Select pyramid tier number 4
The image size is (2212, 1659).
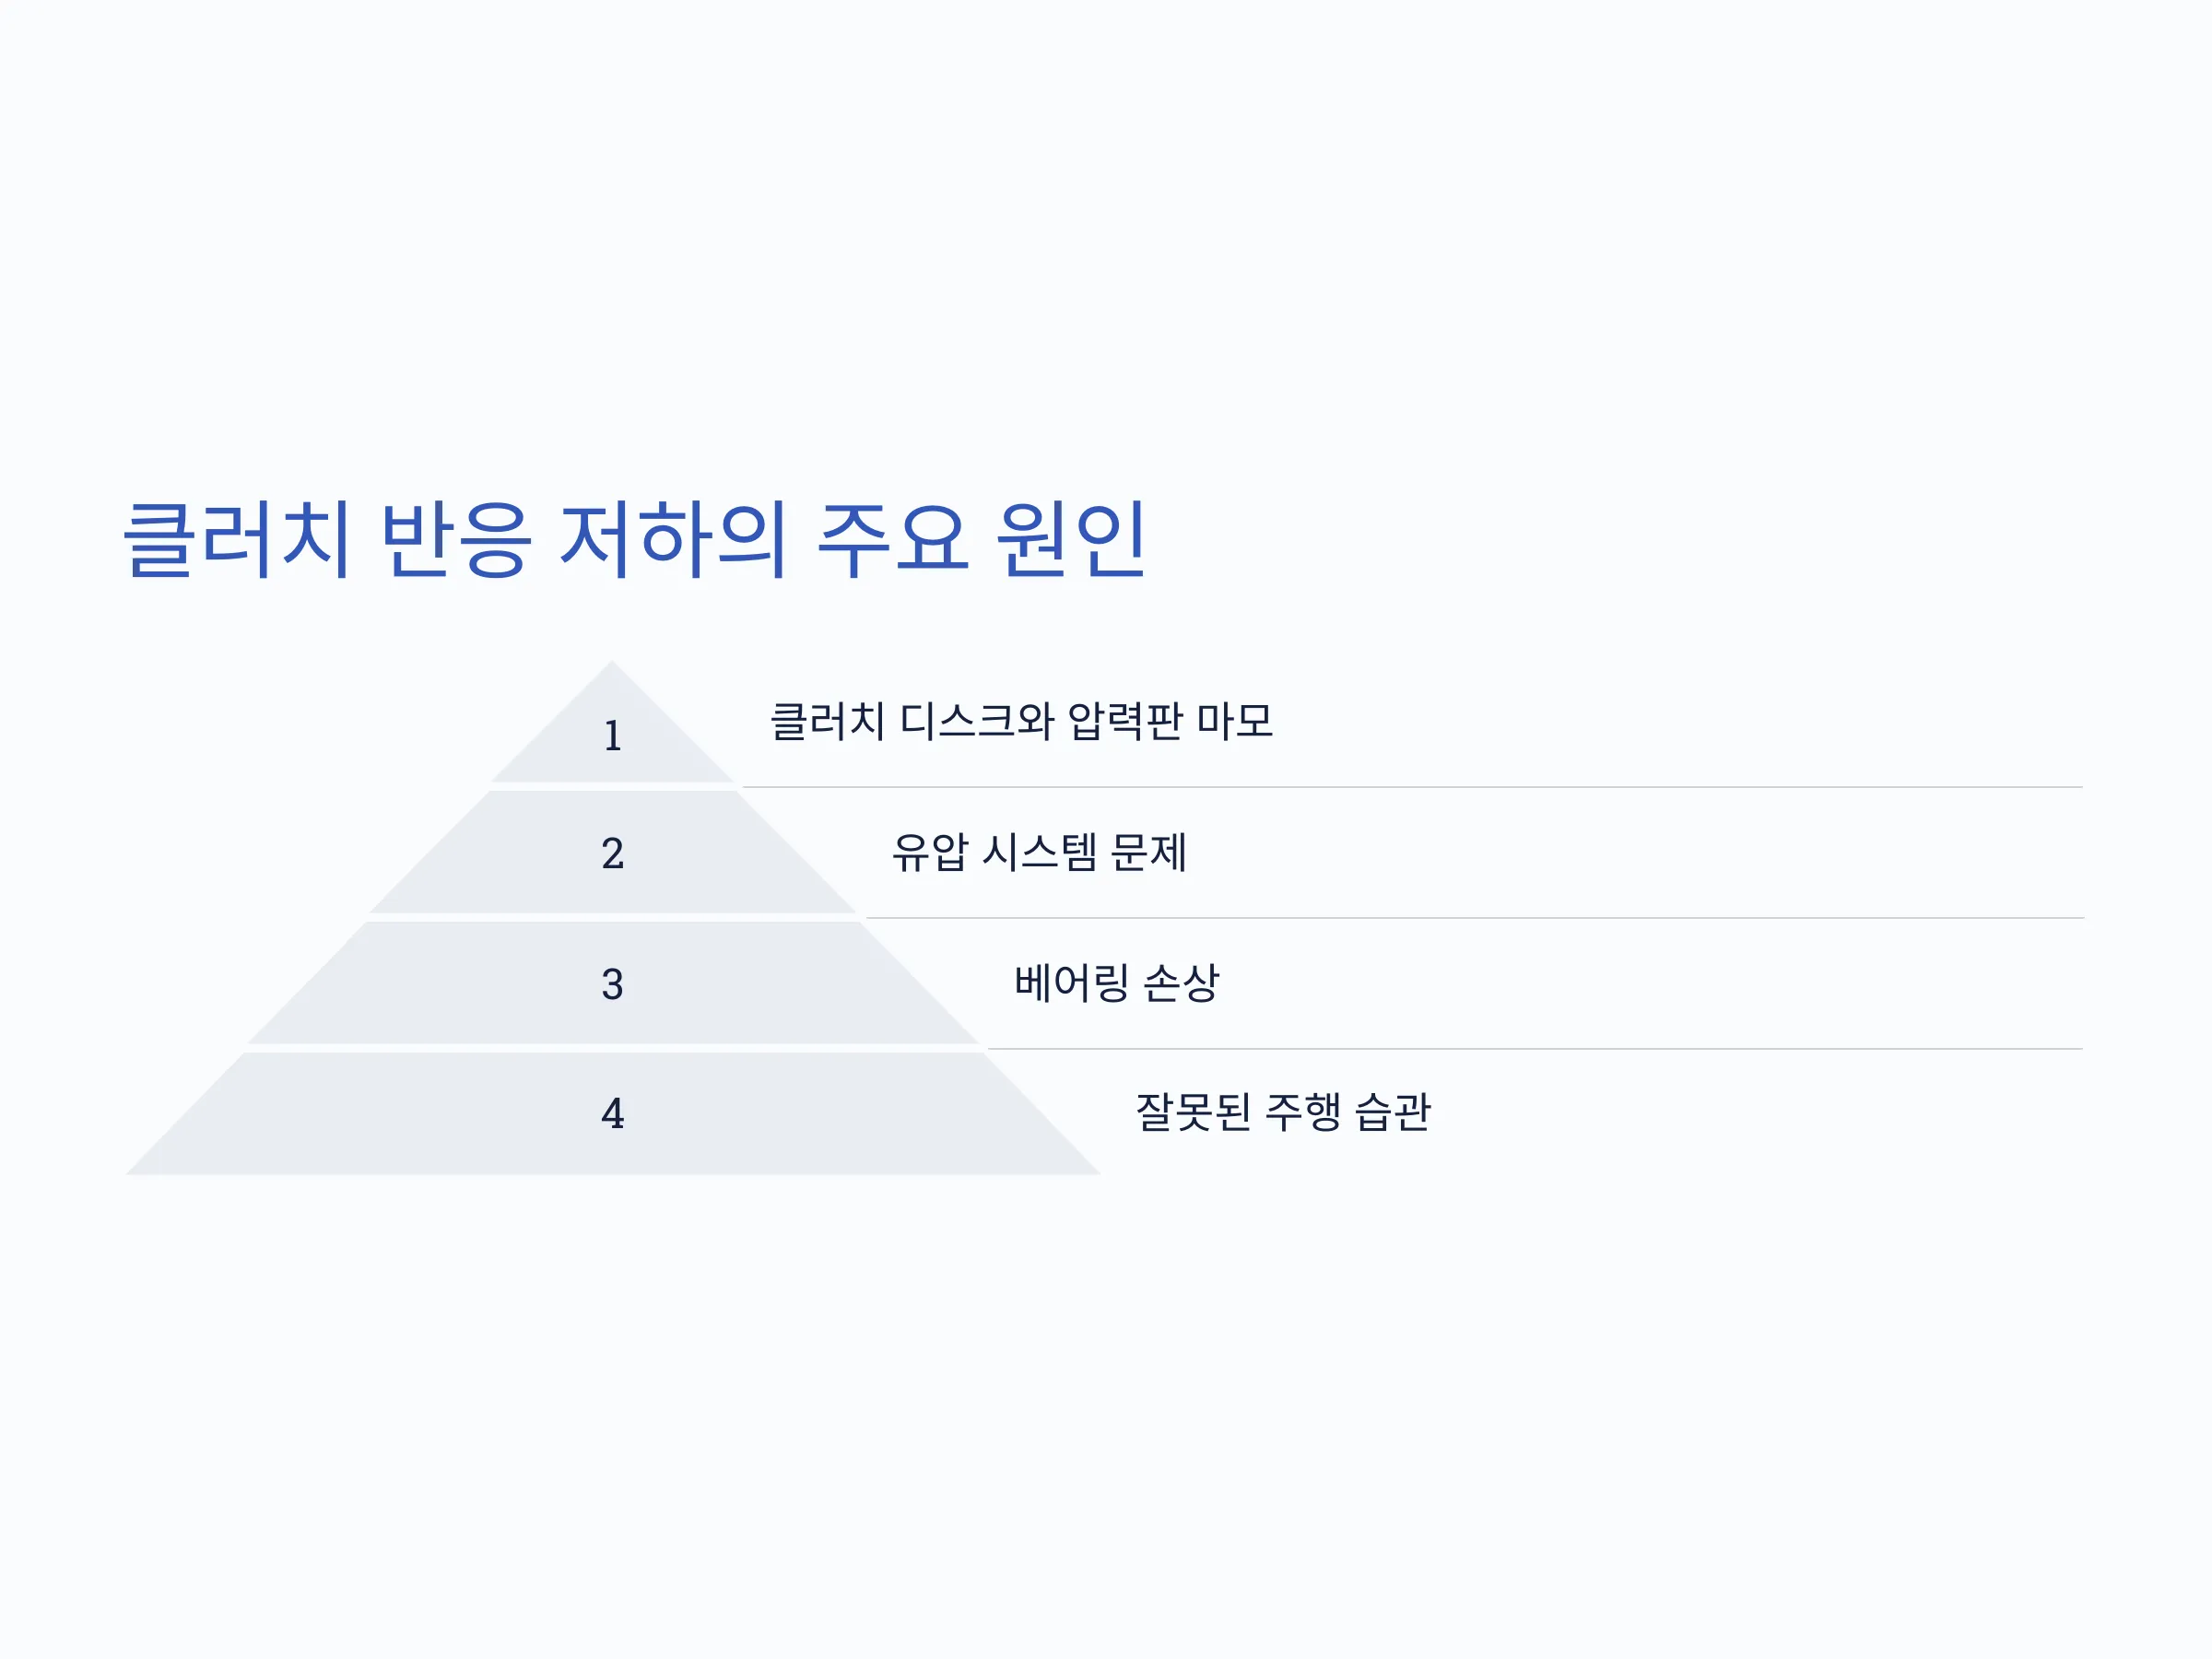613,1113
